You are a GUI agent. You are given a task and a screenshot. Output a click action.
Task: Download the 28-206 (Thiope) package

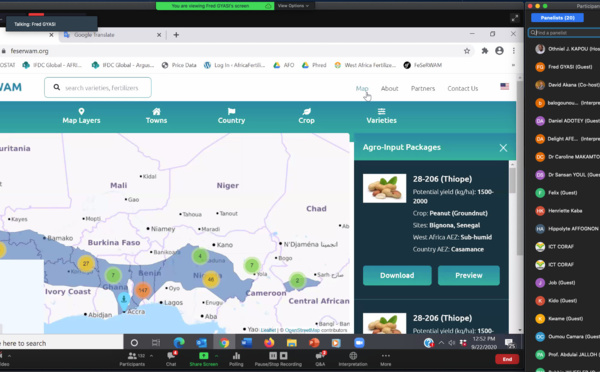click(x=397, y=276)
